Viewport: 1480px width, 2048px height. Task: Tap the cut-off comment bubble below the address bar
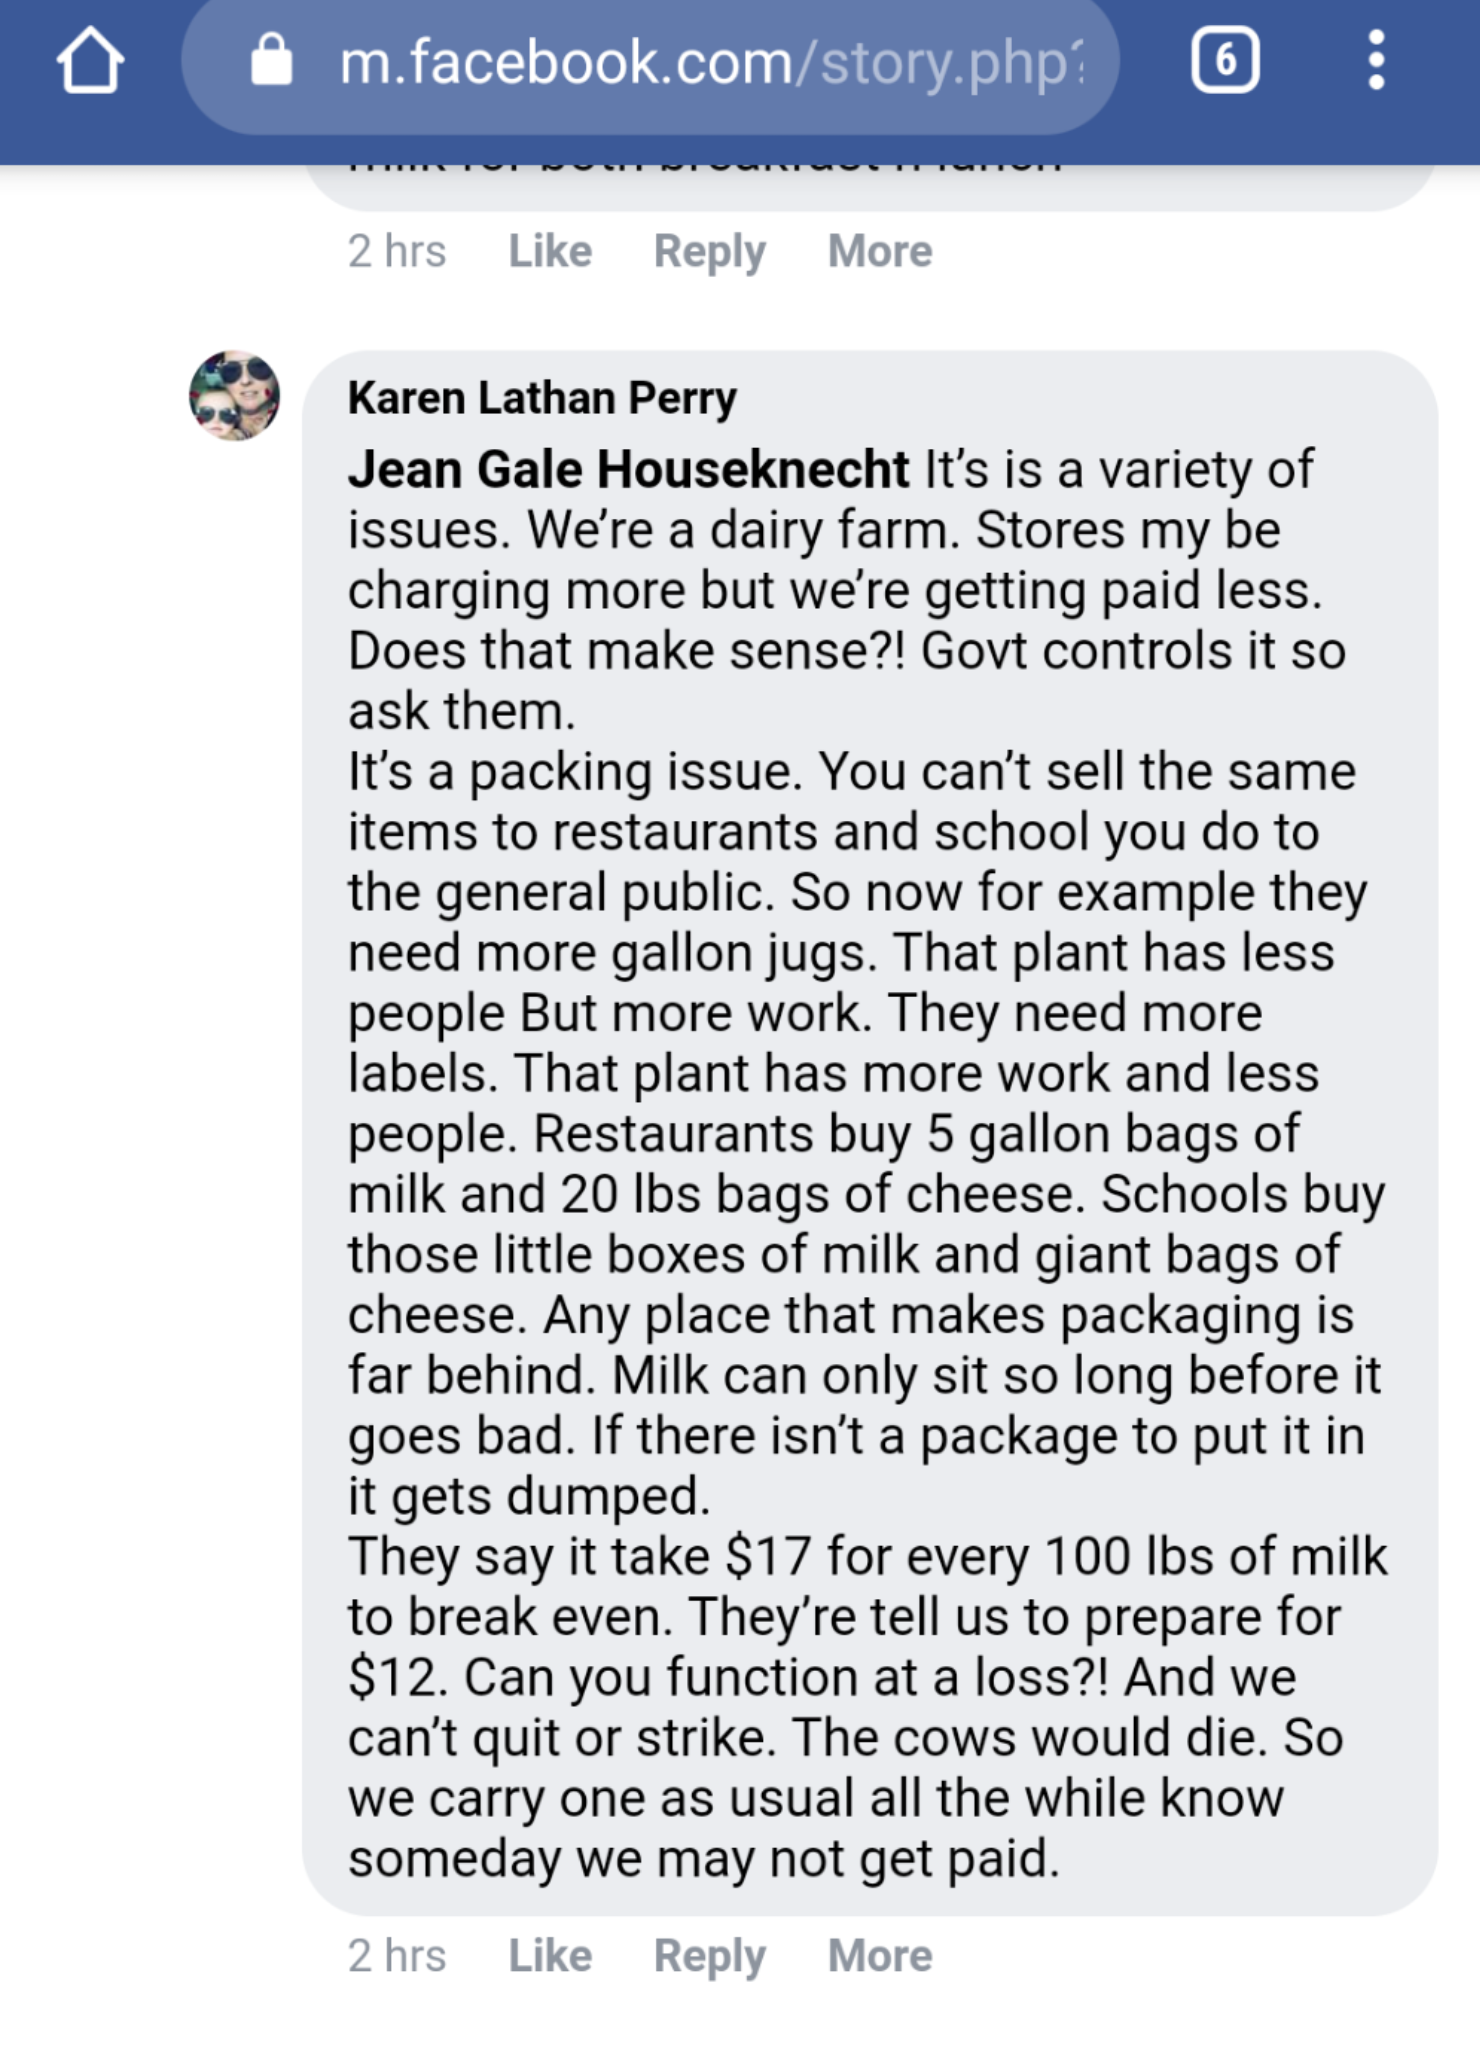click(x=870, y=185)
